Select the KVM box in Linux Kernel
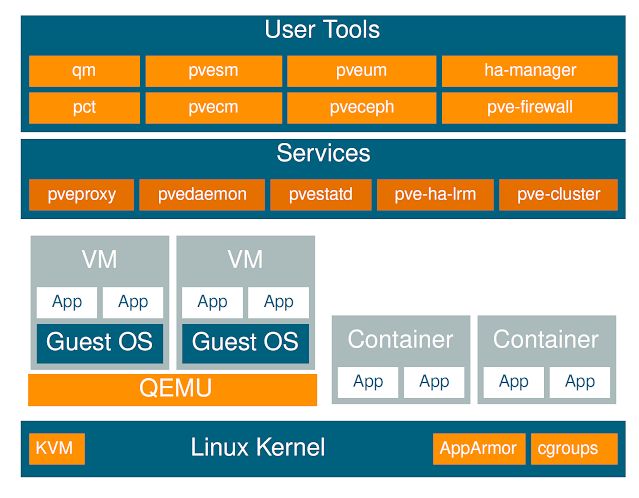 57,449
